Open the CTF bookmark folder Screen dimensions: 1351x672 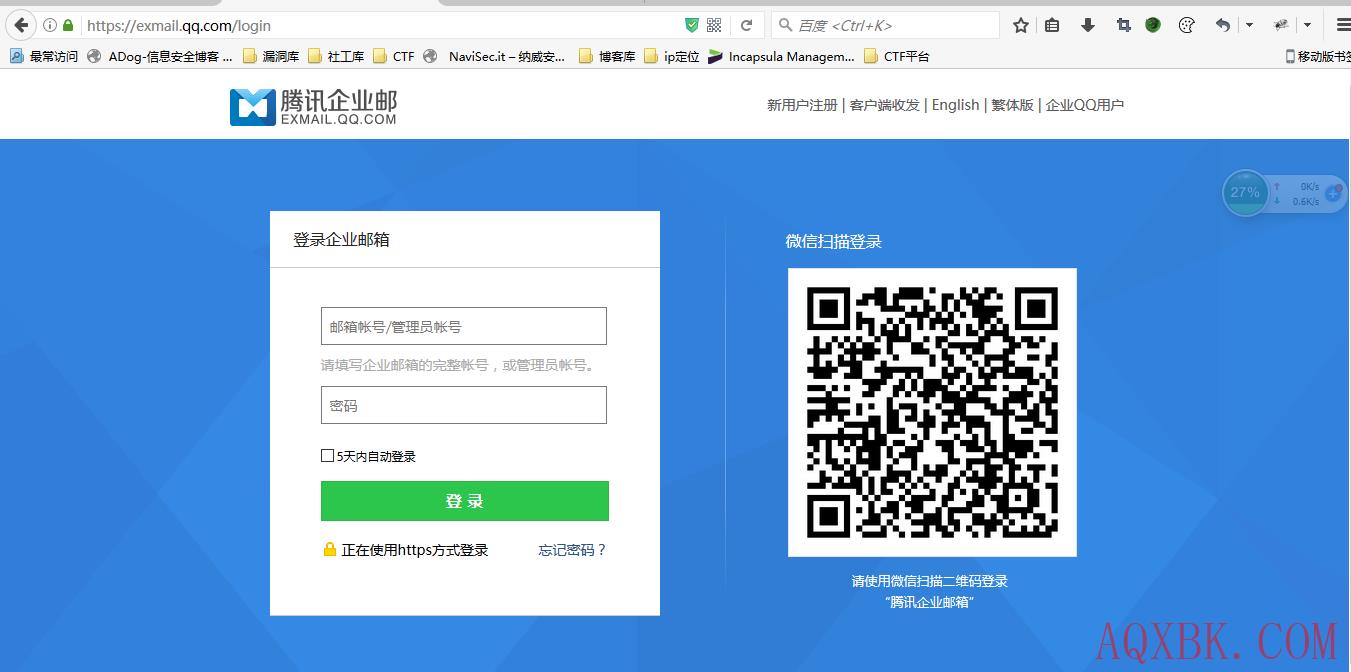(x=394, y=56)
